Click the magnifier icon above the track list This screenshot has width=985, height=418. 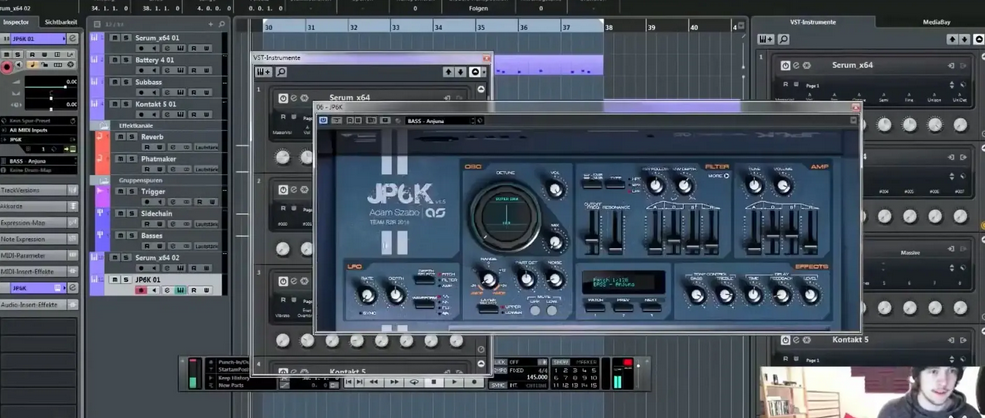pos(221,24)
